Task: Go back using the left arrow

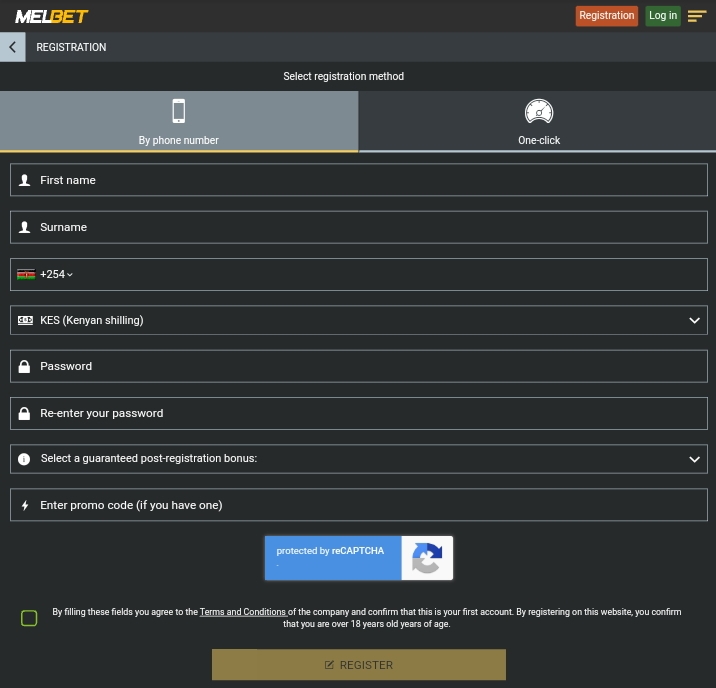Action: pyautogui.click(x=13, y=47)
